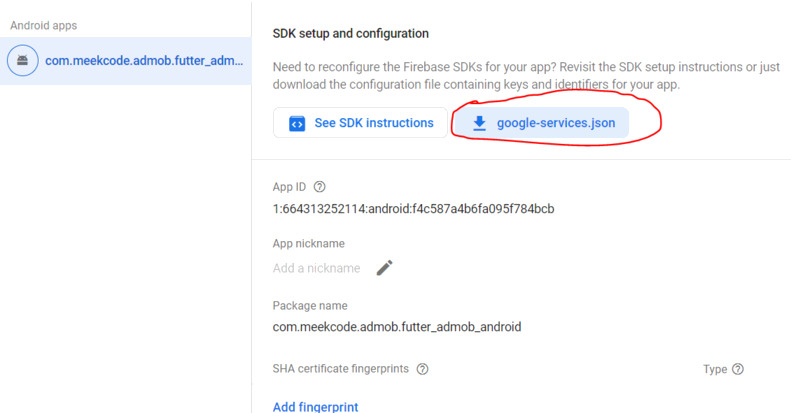Viewport: 791px width, 413px height.
Task: Click the Type column label
Action: [715, 369]
